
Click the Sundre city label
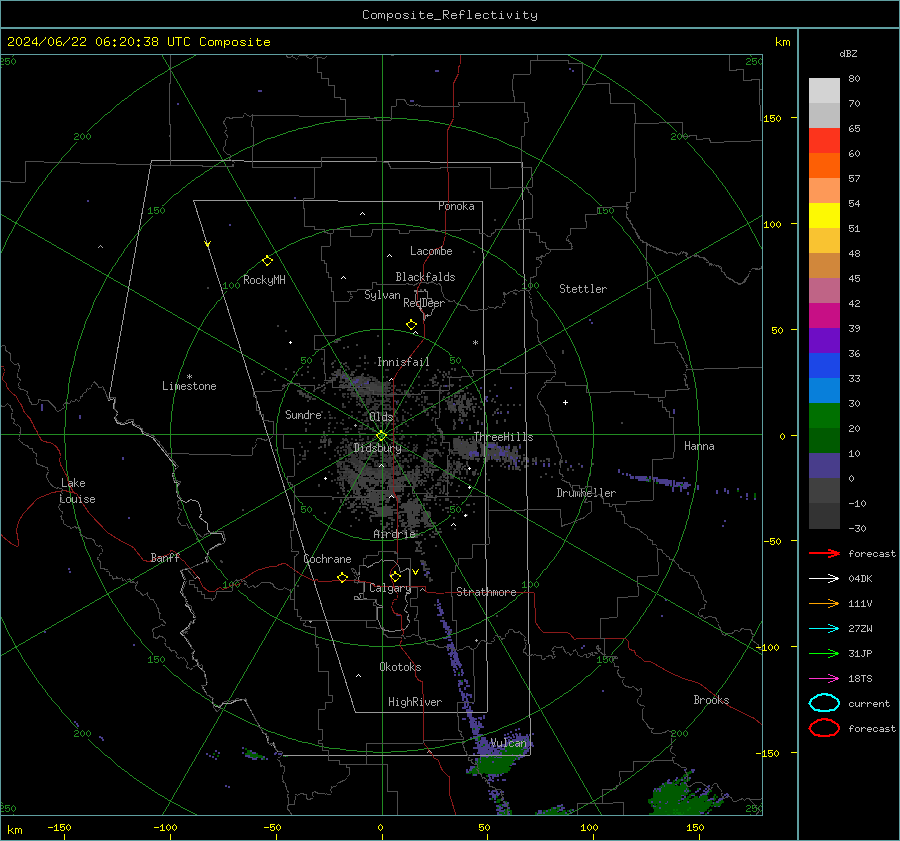coord(303,414)
